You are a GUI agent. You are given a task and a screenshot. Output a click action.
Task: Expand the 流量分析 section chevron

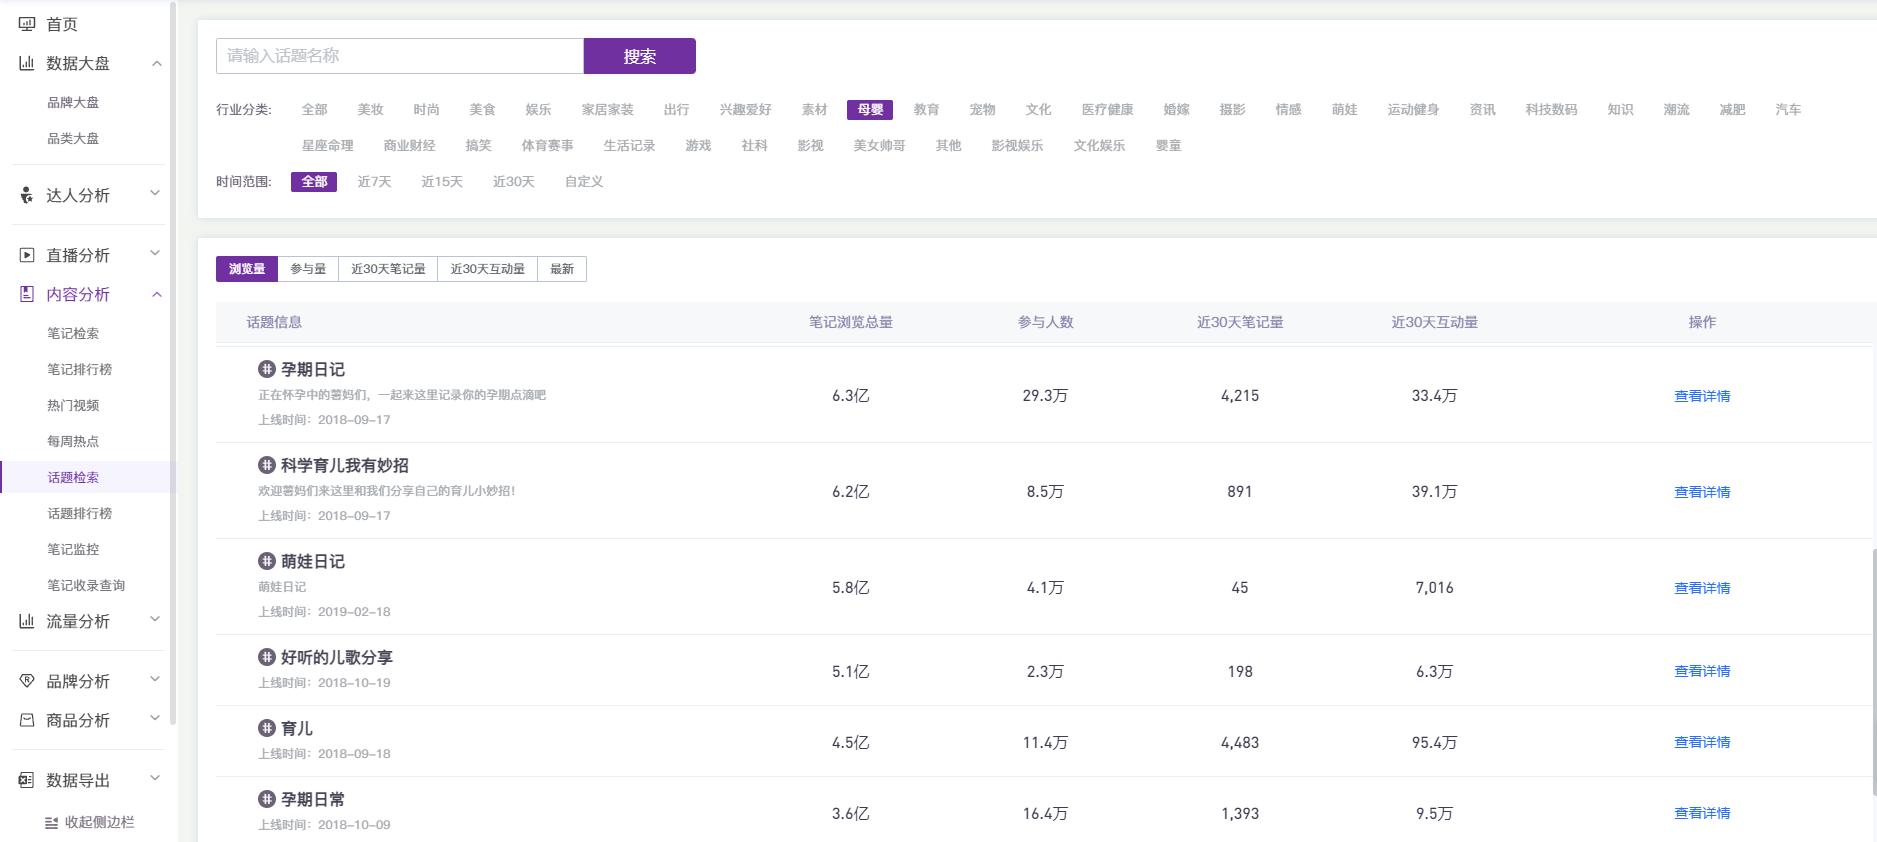[x=155, y=620]
